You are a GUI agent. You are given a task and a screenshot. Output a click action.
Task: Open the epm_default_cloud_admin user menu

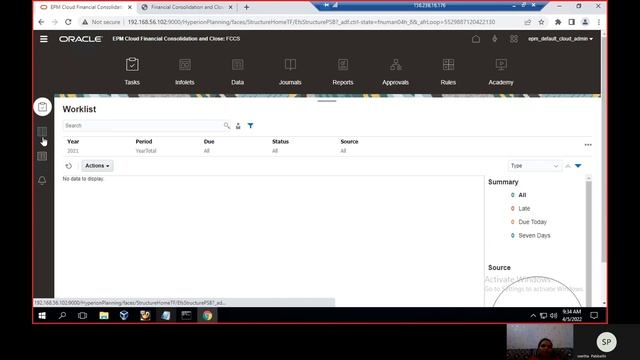(x=560, y=39)
